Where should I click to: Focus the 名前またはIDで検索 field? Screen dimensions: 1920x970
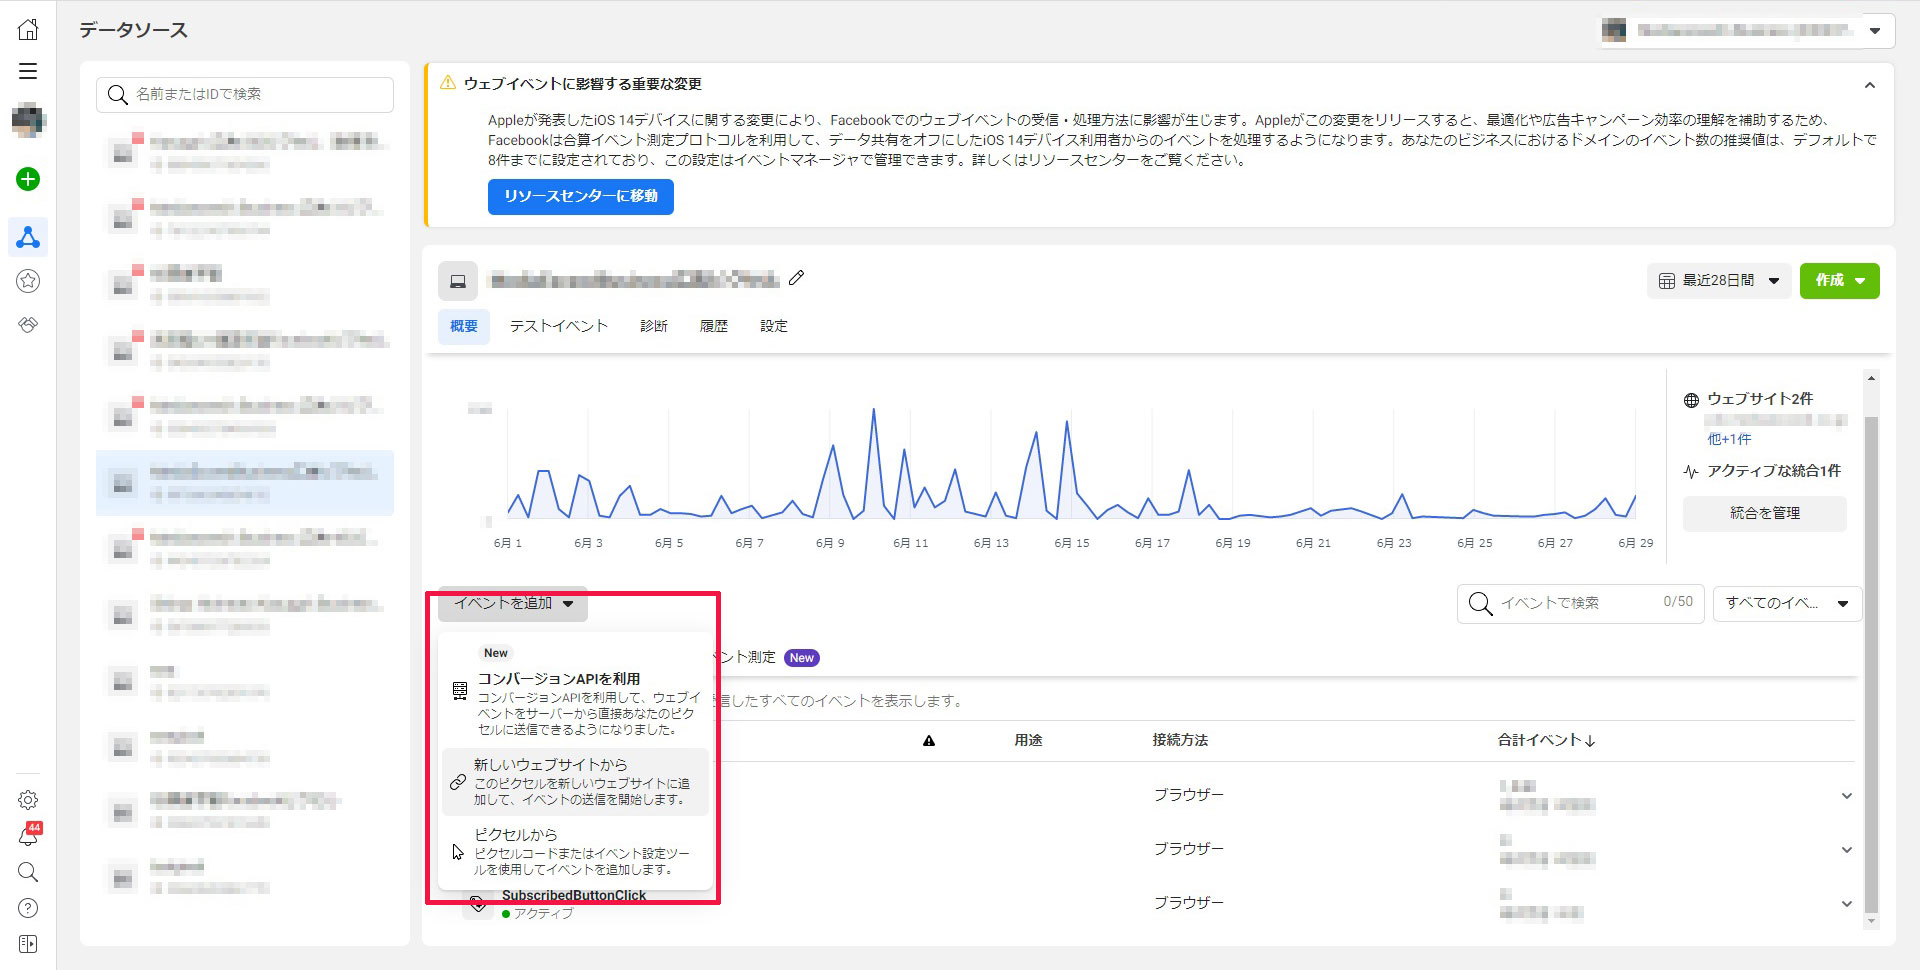point(245,95)
